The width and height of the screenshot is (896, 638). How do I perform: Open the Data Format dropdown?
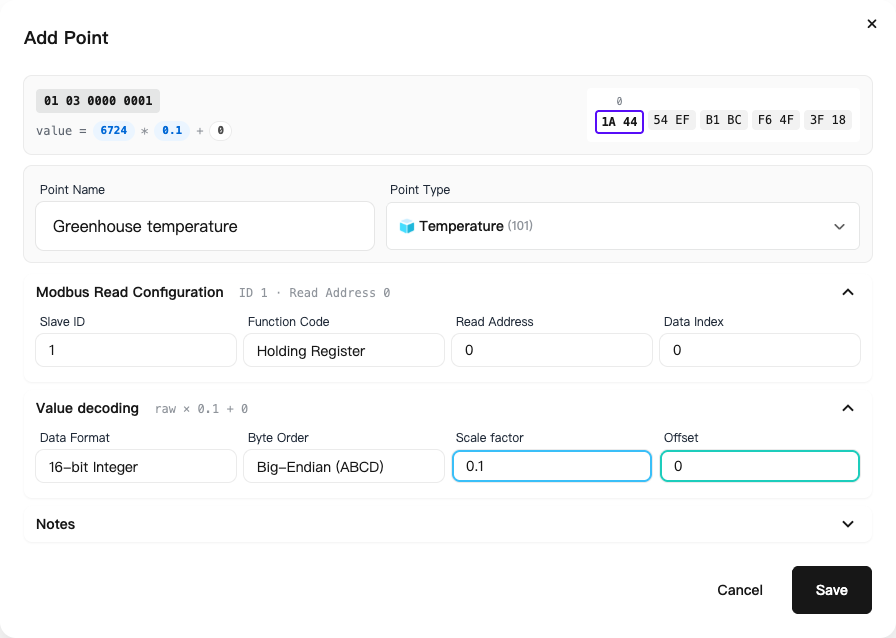pos(136,466)
